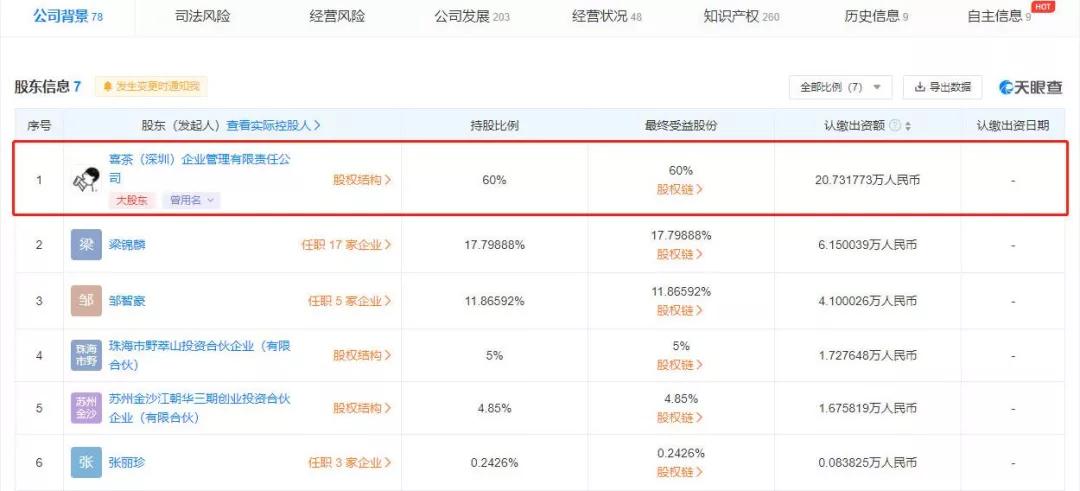Click the 导出数据 button
Screen dimensions: 1080x491
(943, 87)
